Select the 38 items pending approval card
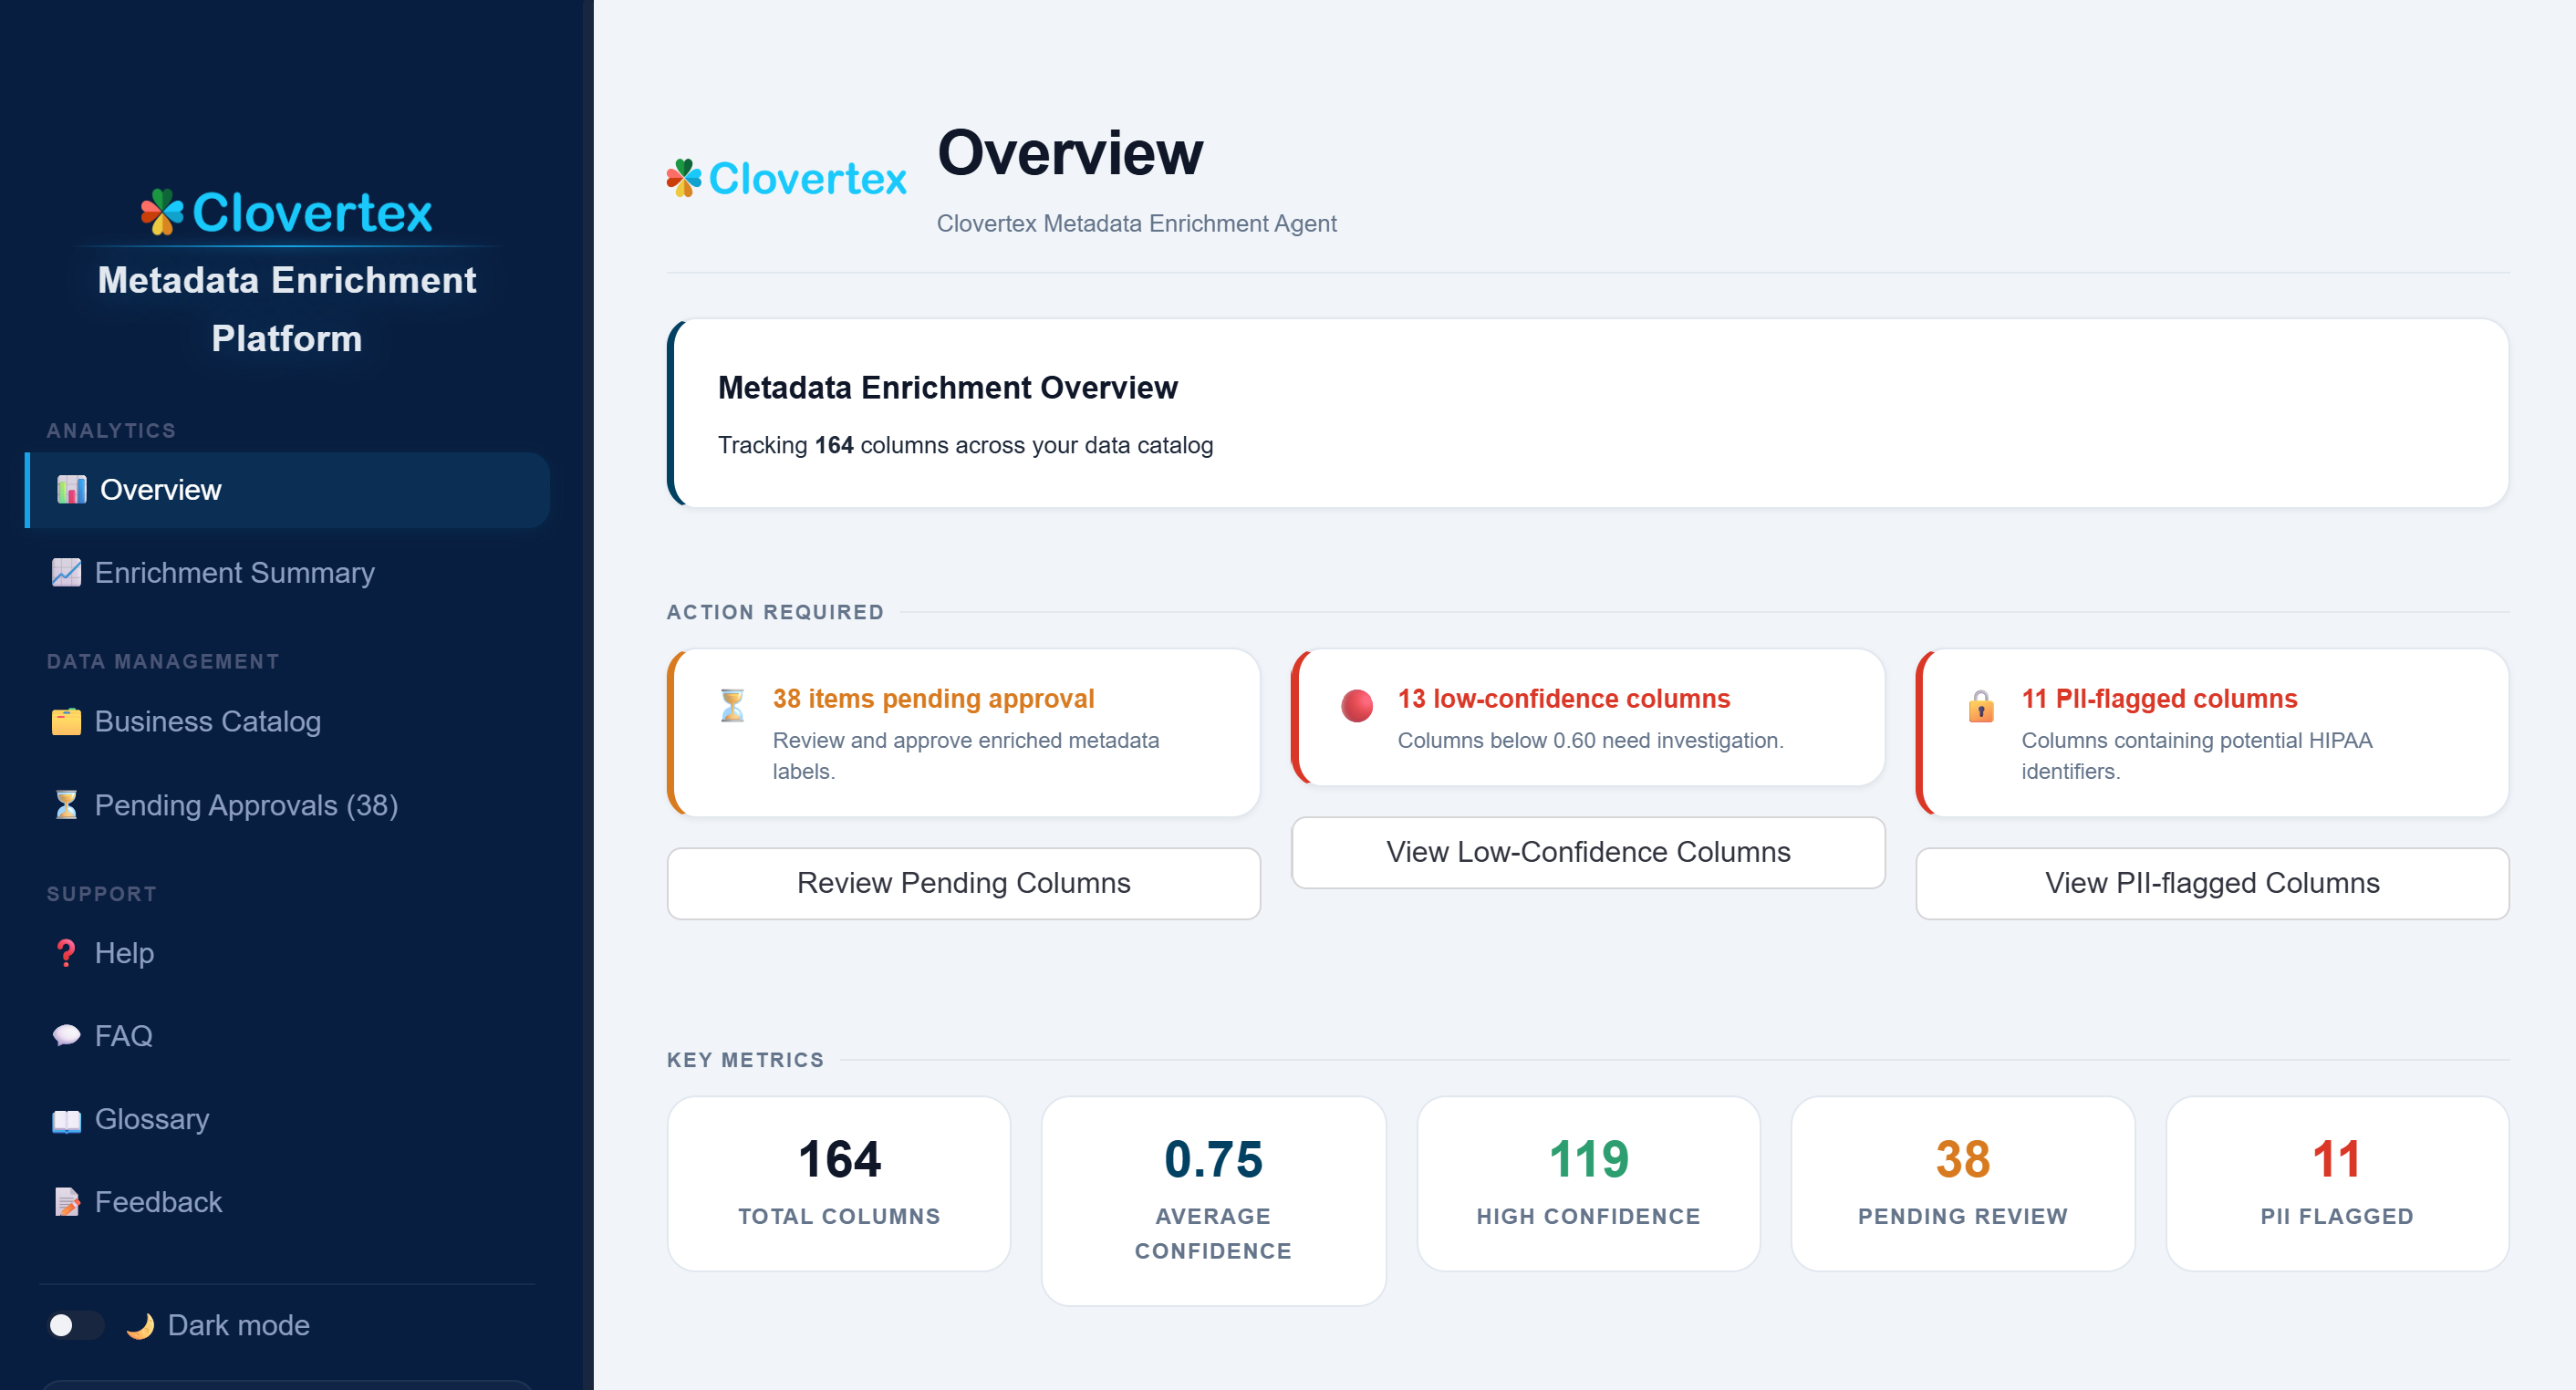This screenshot has height=1390, width=2576. point(963,733)
